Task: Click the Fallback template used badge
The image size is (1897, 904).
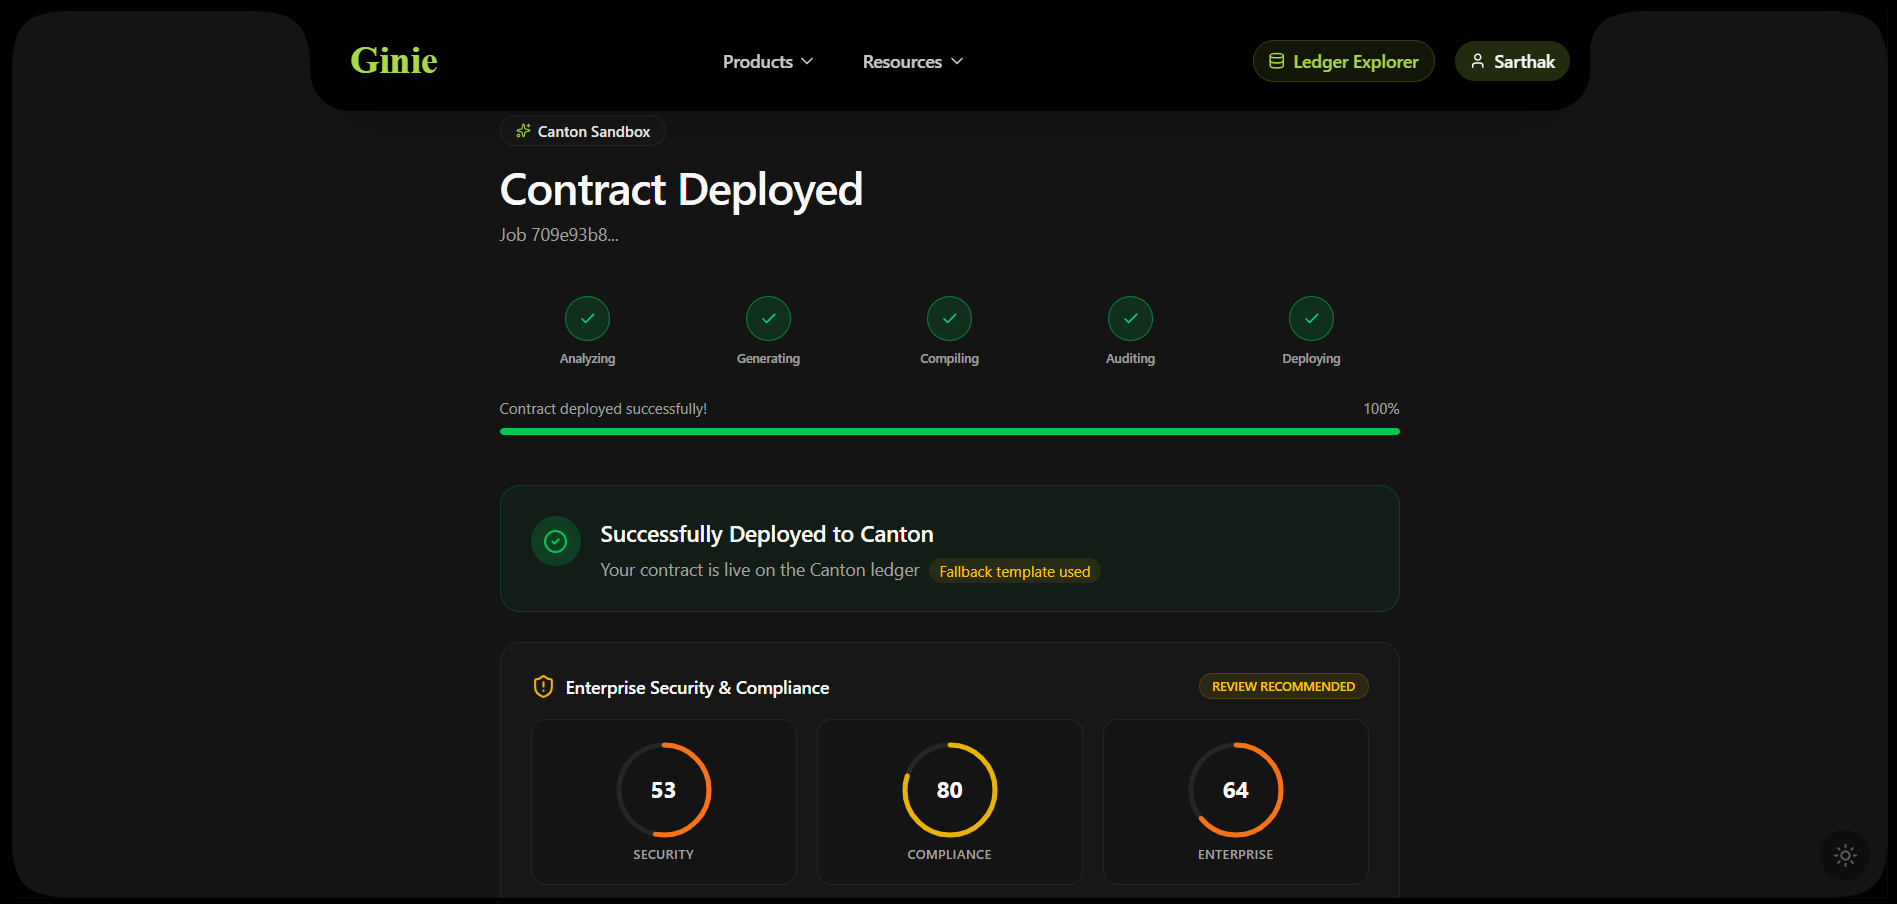Action: [x=1014, y=571]
